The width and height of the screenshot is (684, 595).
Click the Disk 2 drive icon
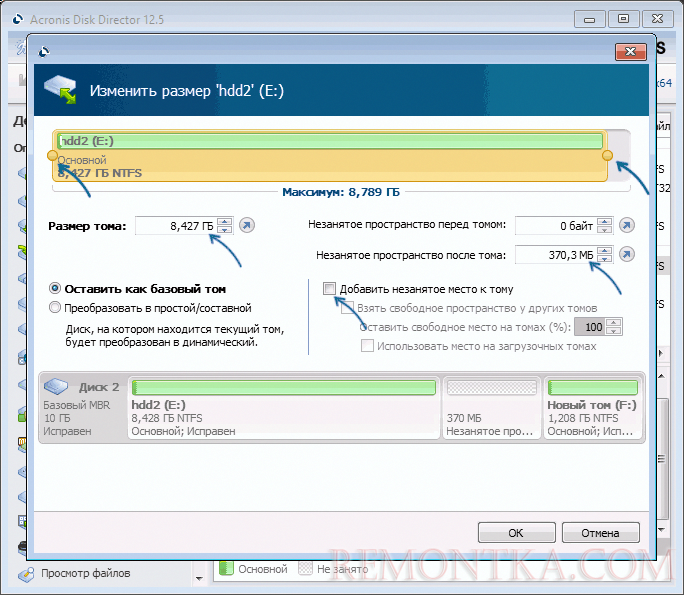pos(56,386)
